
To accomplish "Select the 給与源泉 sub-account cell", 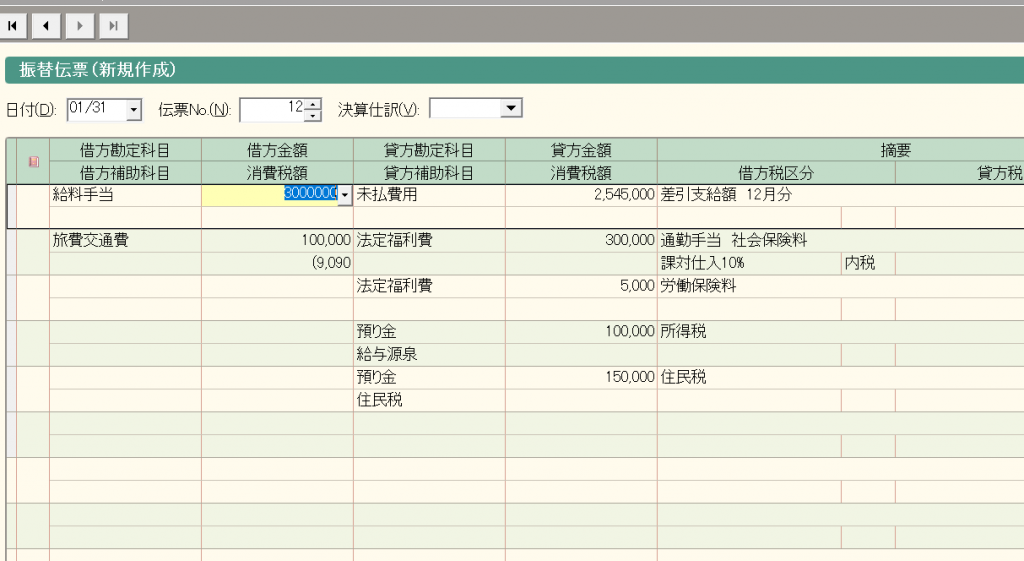I will click(x=429, y=354).
